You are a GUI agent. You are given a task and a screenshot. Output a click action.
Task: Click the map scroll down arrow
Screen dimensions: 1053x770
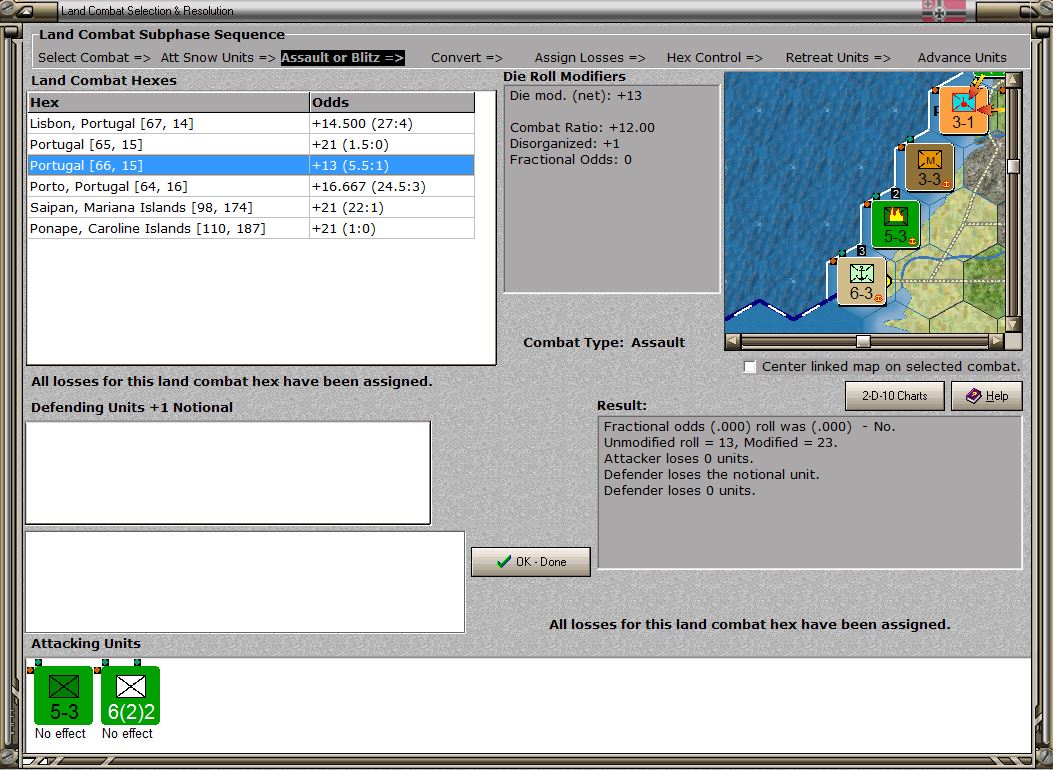click(1013, 325)
